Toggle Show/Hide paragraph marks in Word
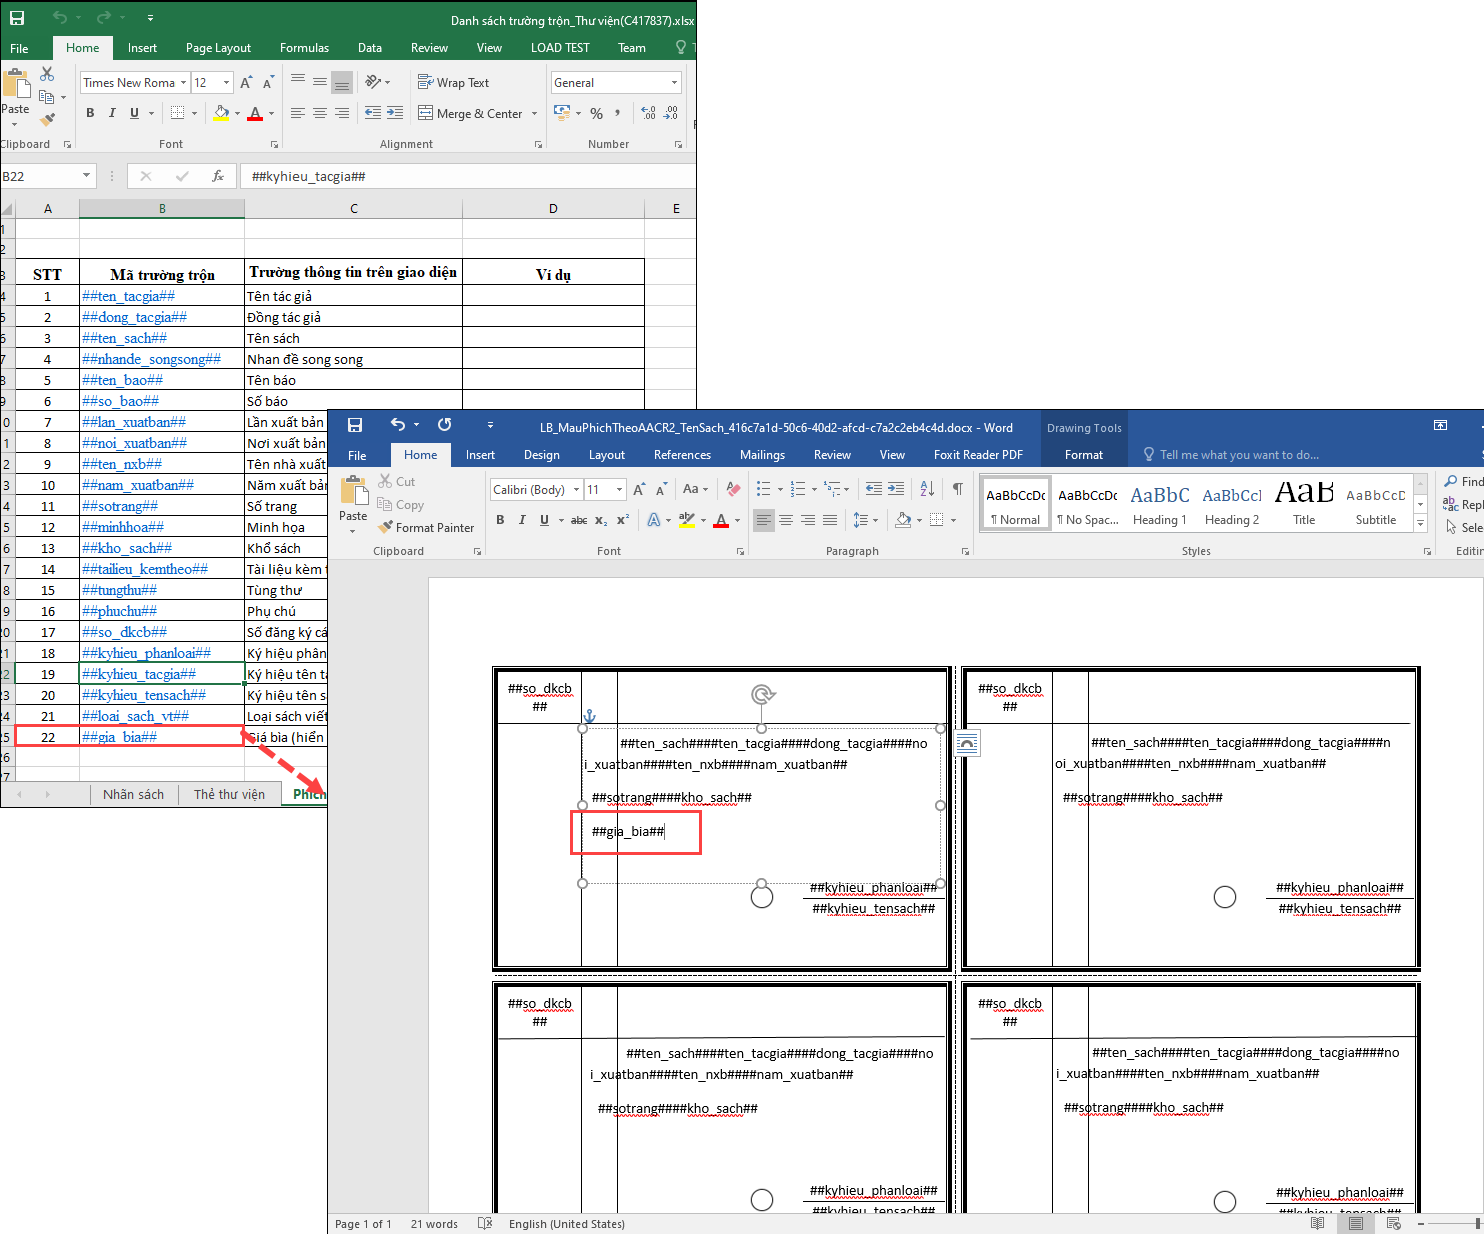Viewport: 1484px width, 1234px height. pyautogui.click(x=958, y=489)
